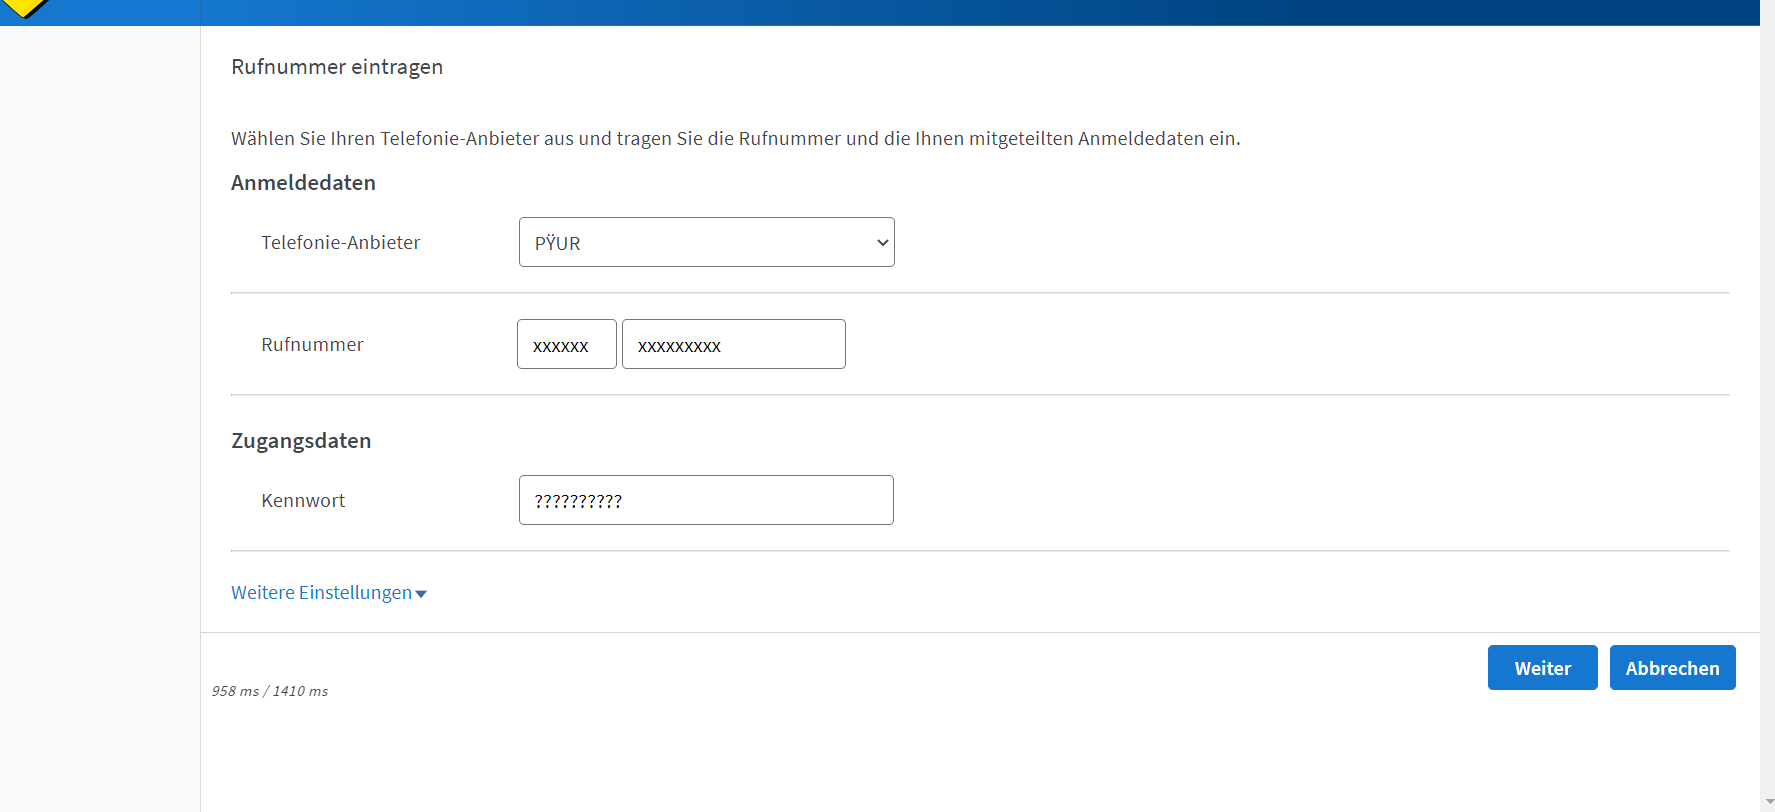Image resolution: width=1775 pixels, height=812 pixels.
Task: Click the triangle arrow beside Weitere Einstellungen
Action: coord(421,594)
